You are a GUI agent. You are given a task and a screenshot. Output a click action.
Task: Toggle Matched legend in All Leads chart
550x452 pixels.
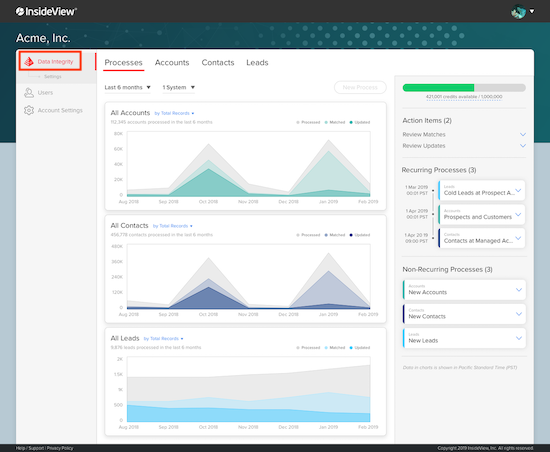(335, 348)
